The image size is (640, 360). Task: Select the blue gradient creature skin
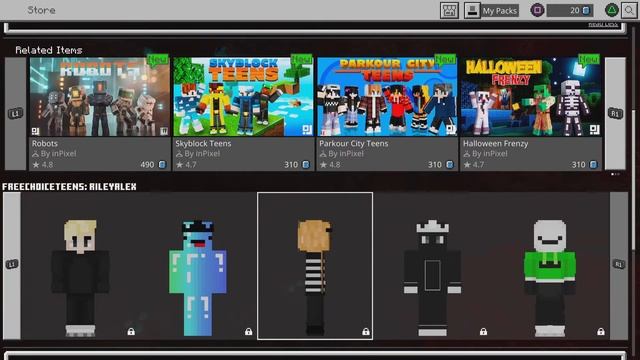(x=198, y=278)
